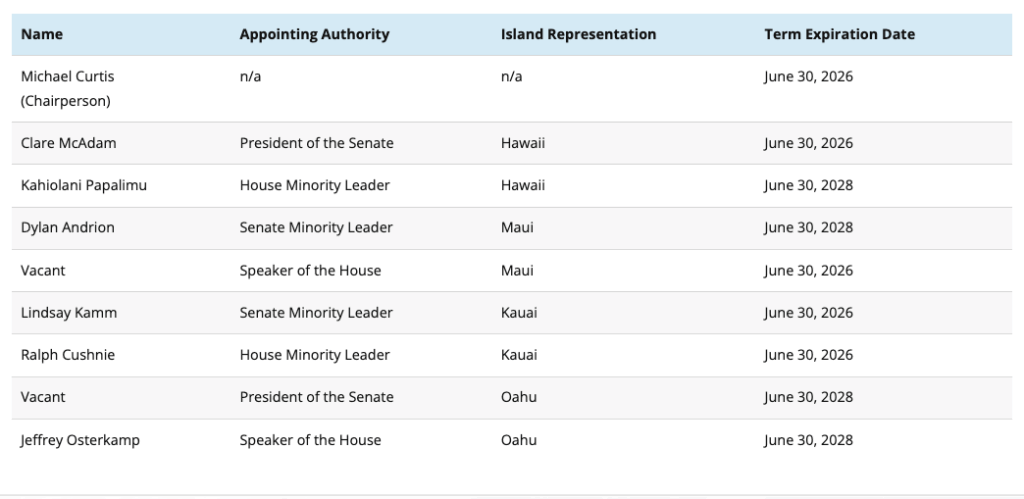Click the Dylan Andrion name

(x=67, y=227)
